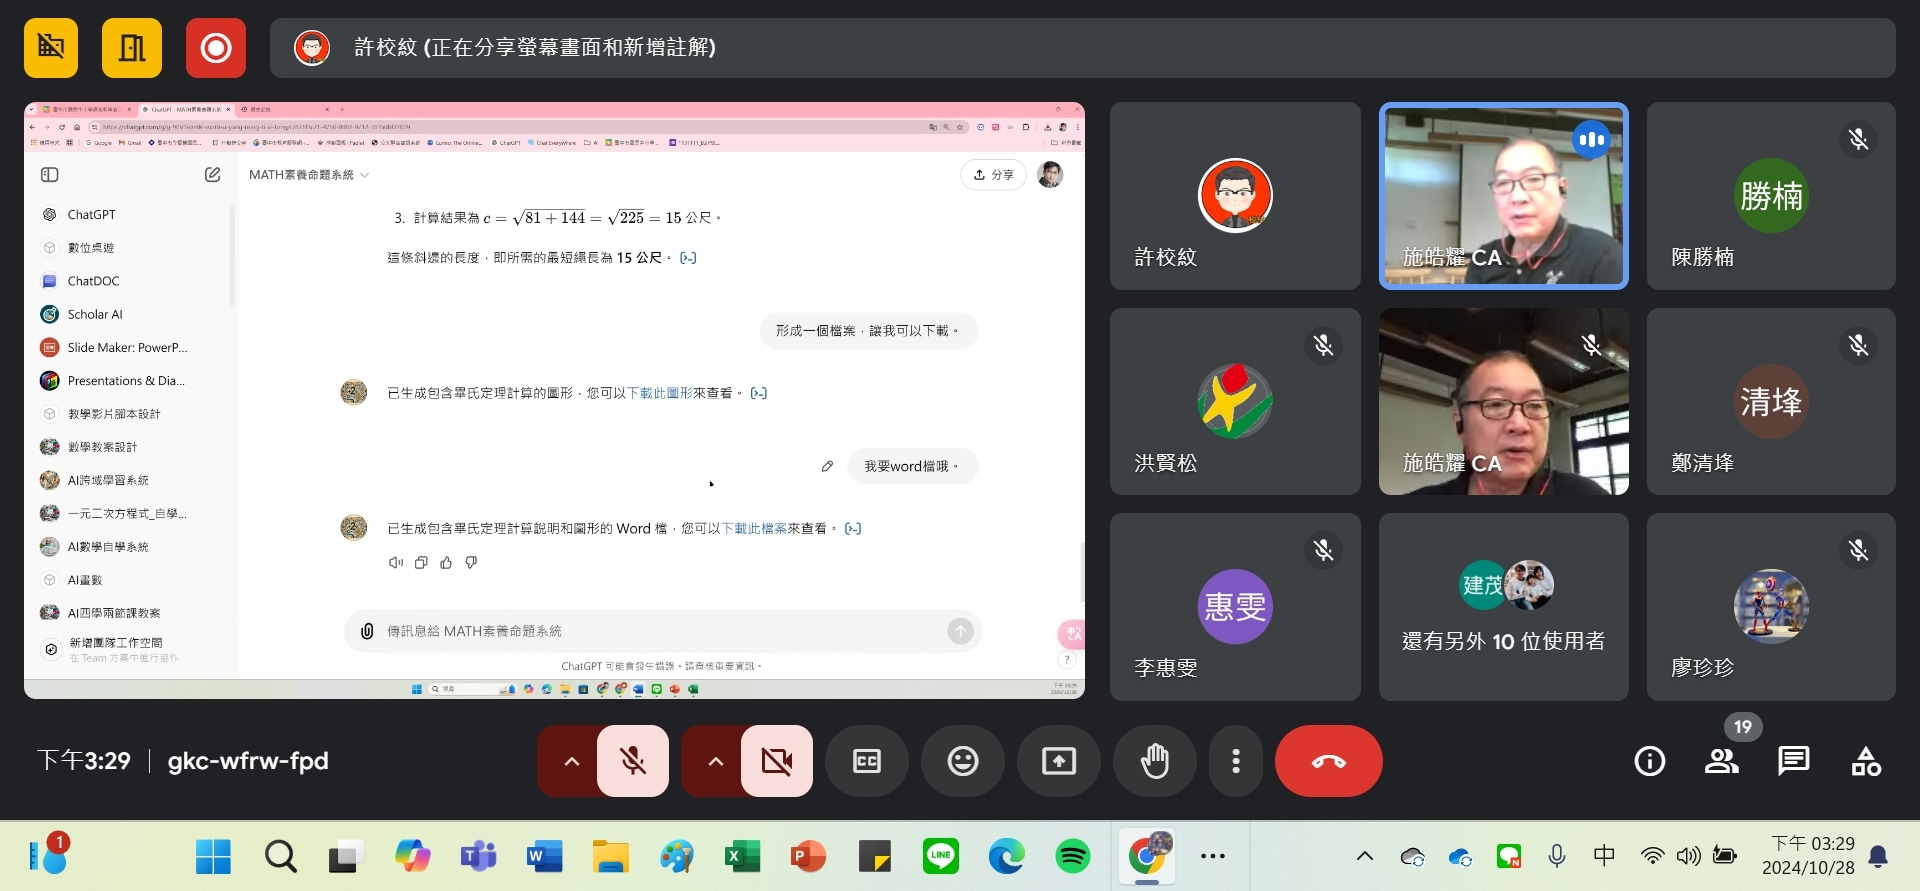
Task: Click the 下載此圖形 link
Action: tap(659, 393)
